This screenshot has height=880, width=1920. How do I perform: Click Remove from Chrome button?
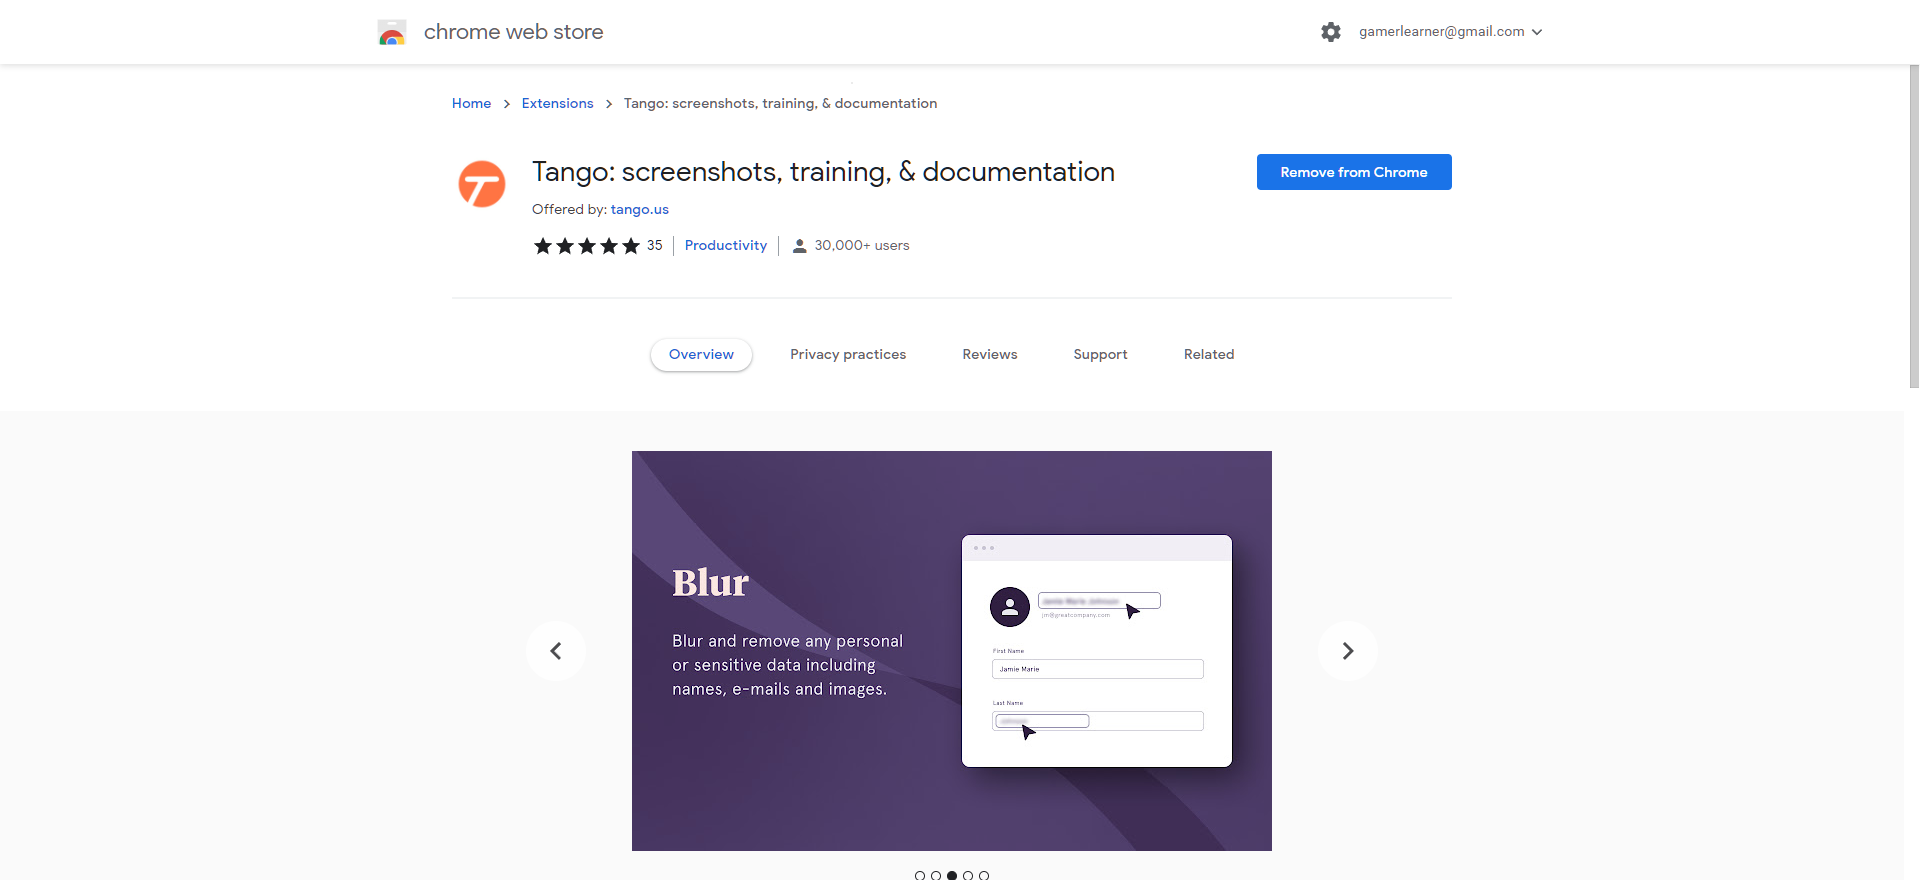point(1354,172)
